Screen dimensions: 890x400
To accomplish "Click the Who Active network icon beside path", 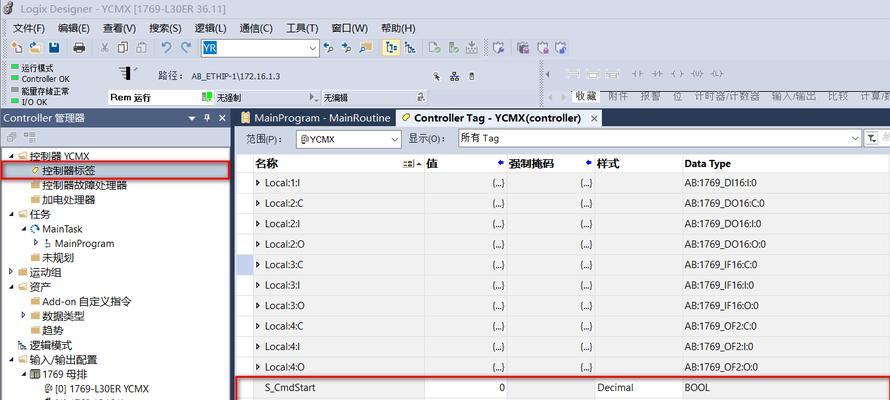I will 454,77.
